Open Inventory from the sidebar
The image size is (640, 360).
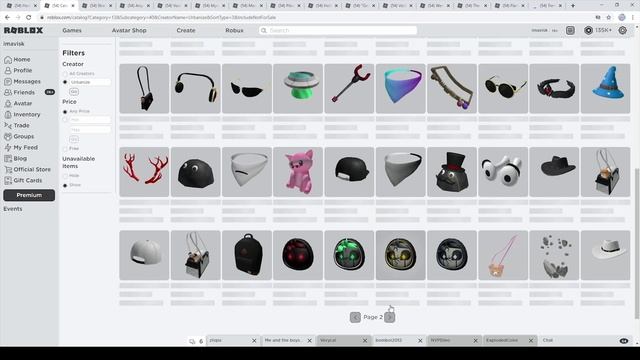coord(22,115)
